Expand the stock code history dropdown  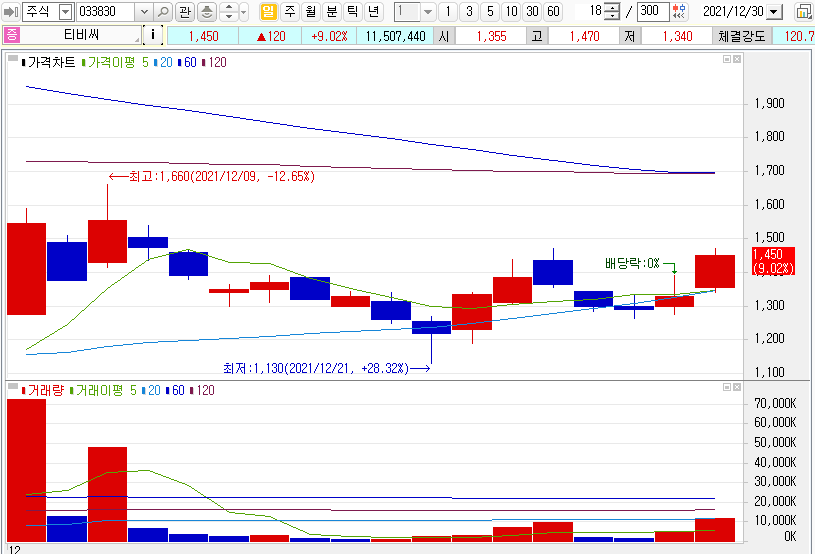coord(143,12)
